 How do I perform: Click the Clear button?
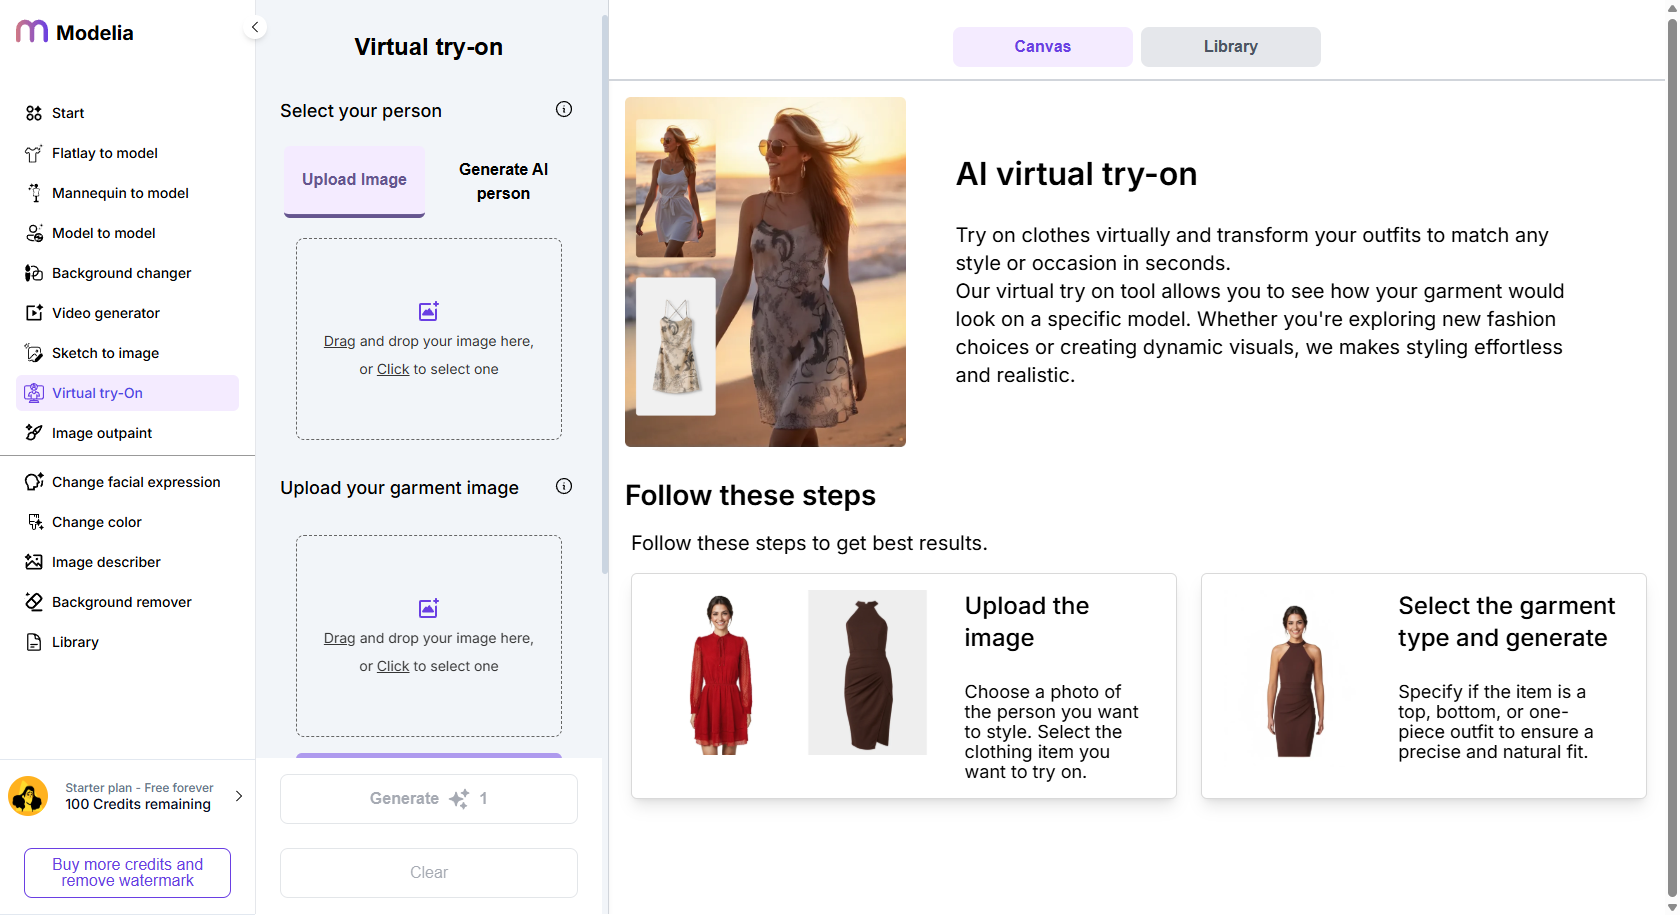[x=428, y=872]
